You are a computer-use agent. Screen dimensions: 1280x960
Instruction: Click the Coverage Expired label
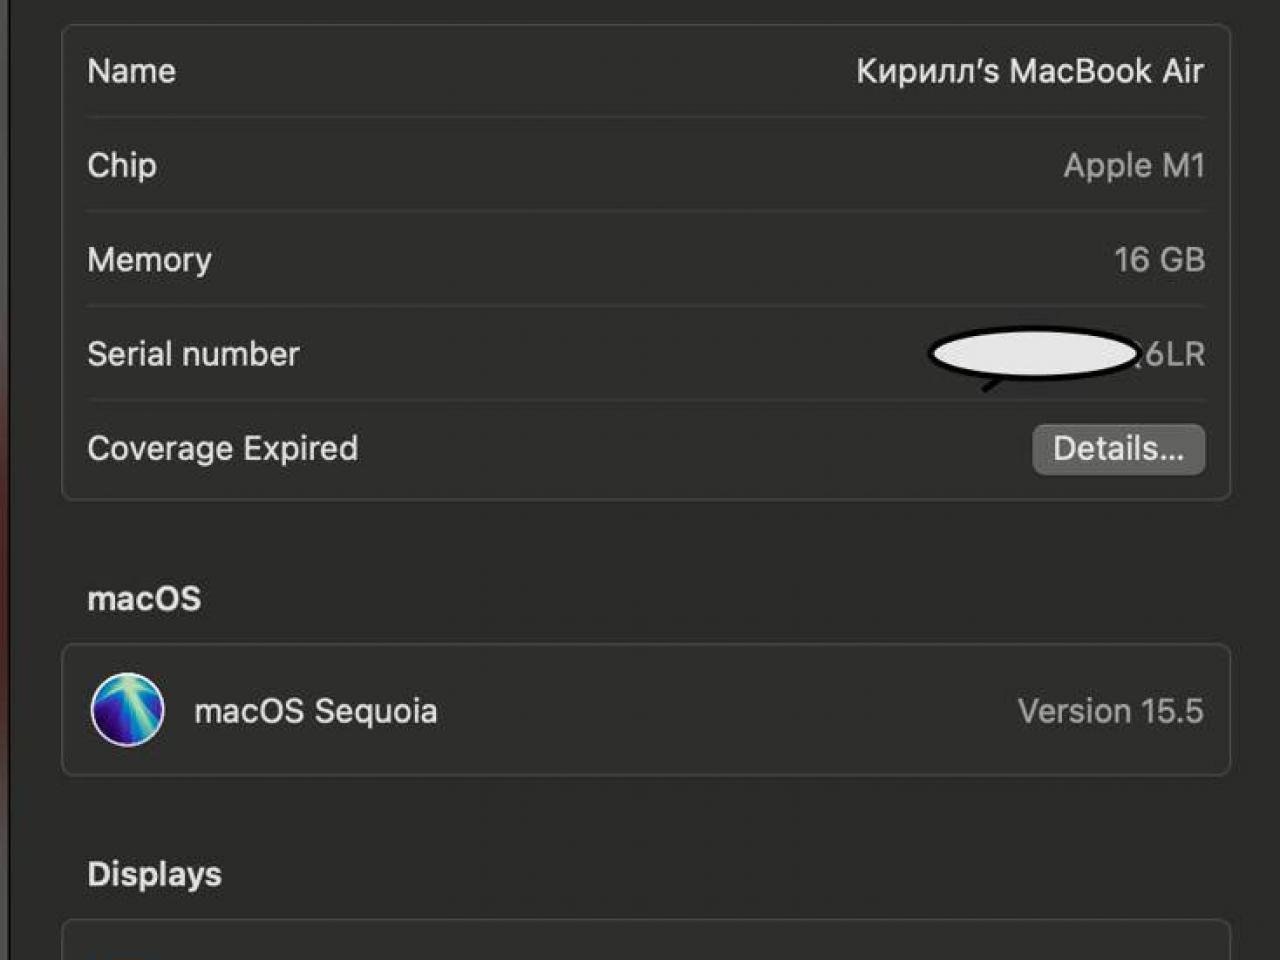[223, 448]
